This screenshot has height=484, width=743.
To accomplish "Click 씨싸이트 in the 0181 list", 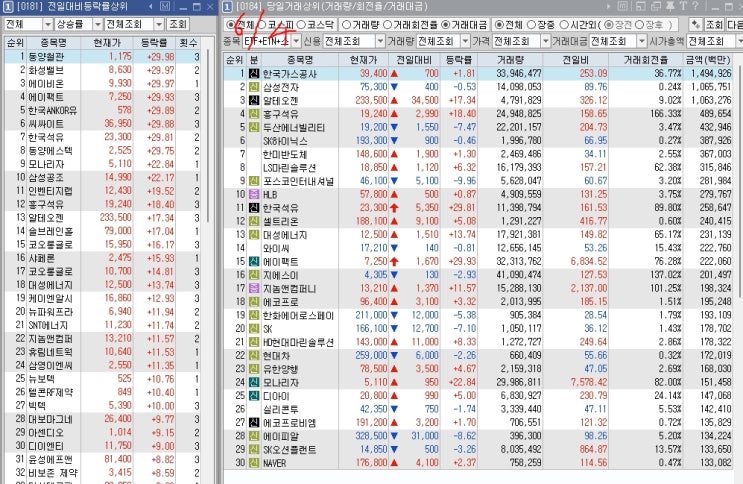I will [x=46, y=124].
